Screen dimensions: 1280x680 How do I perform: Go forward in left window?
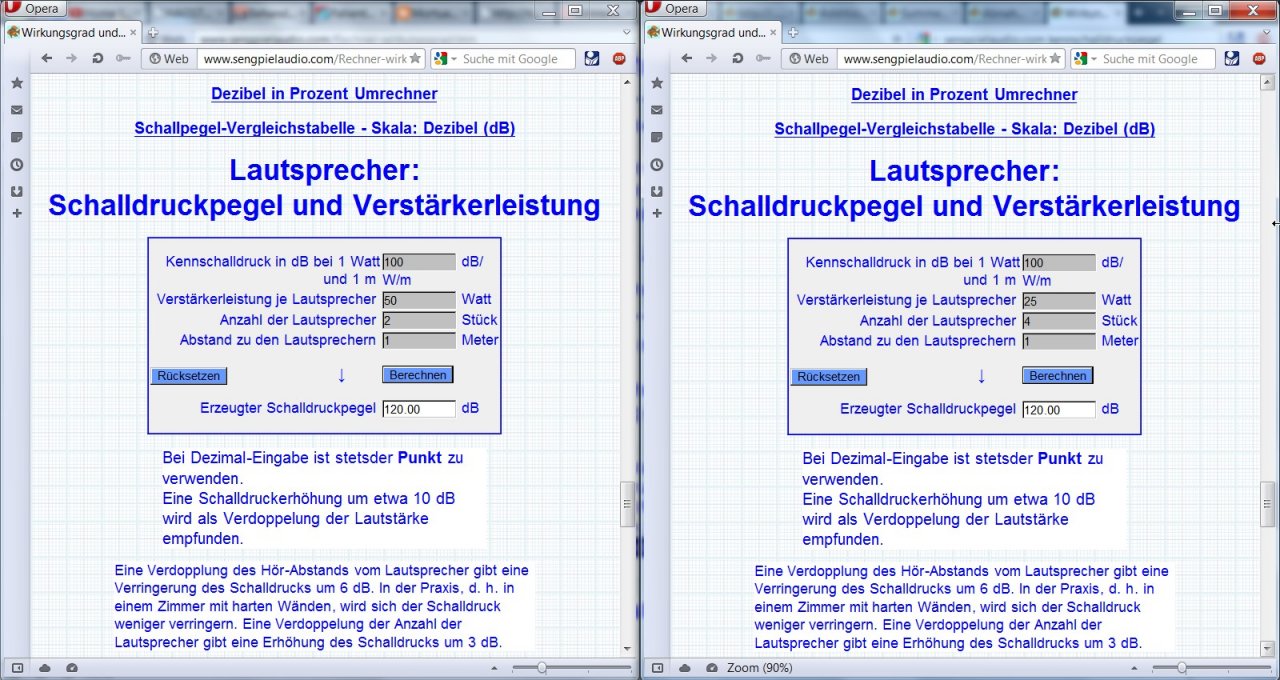[x=71, y=59]
